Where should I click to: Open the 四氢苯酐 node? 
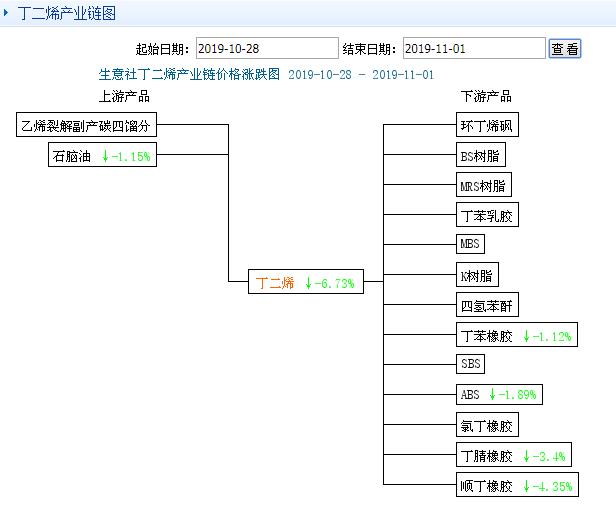point(487,304)
